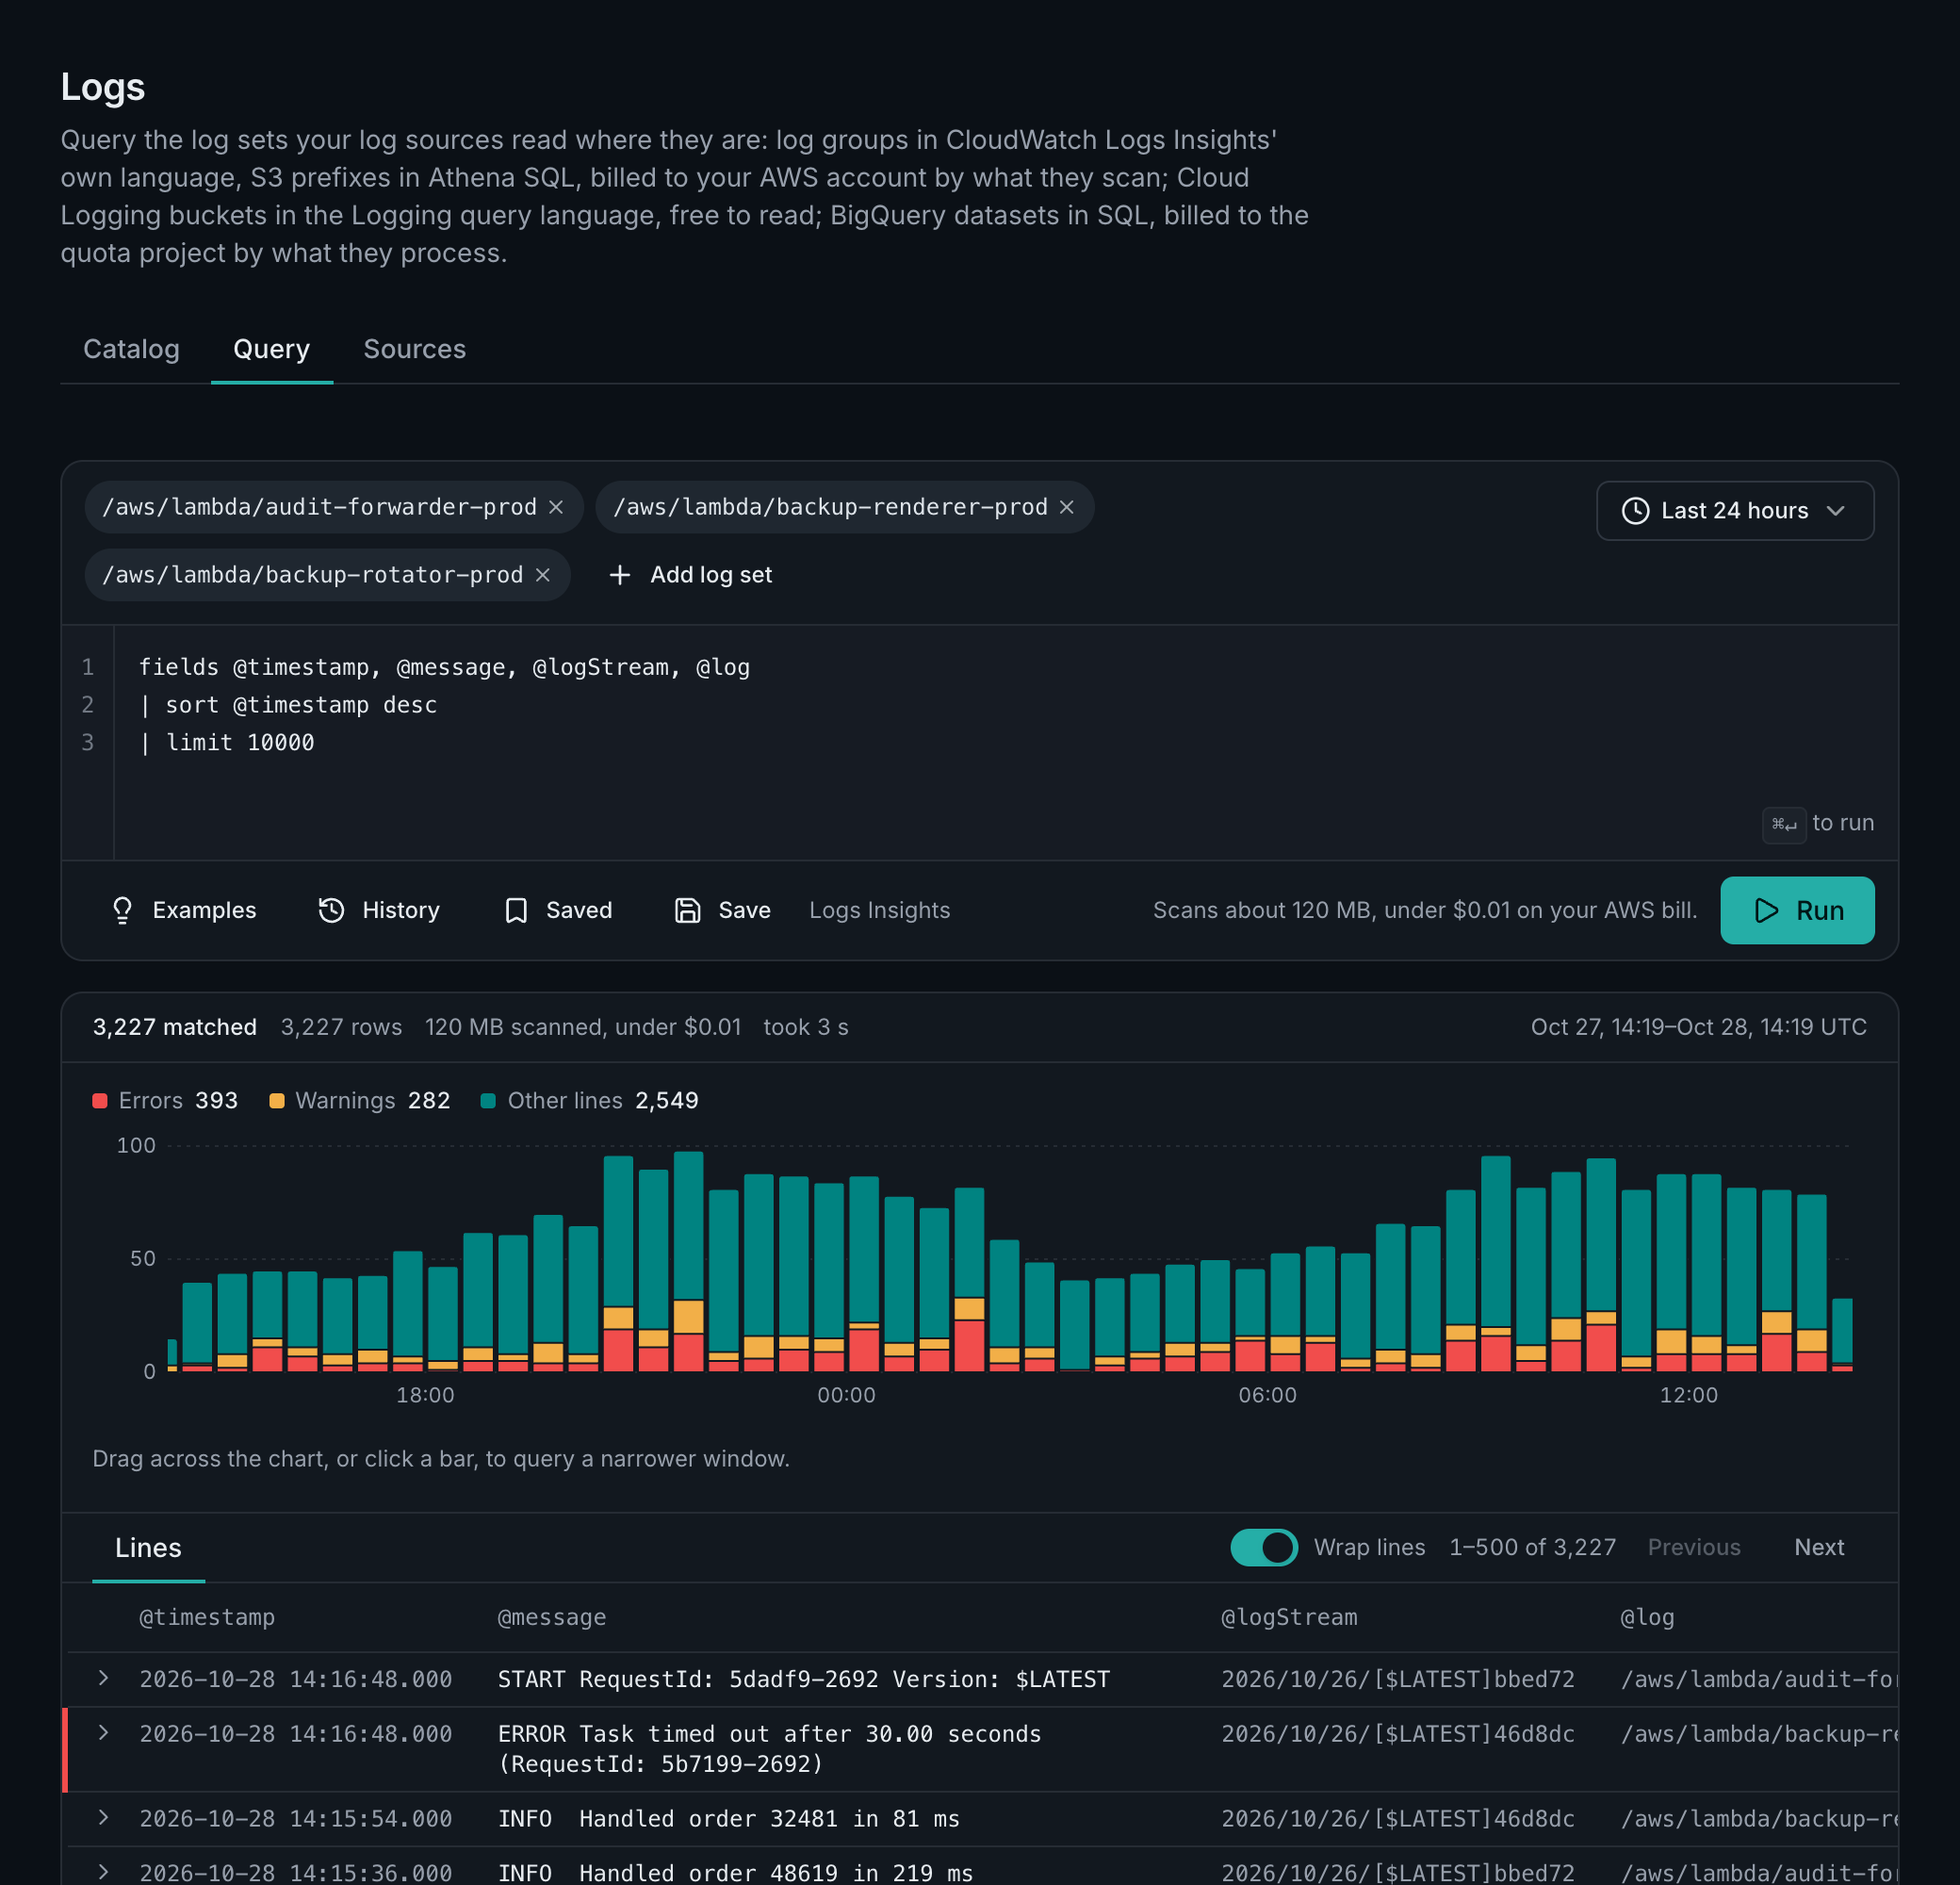Click the red Errors legend swatch
Screen dimensions: 1960x1885
[x=100, y=1101]
